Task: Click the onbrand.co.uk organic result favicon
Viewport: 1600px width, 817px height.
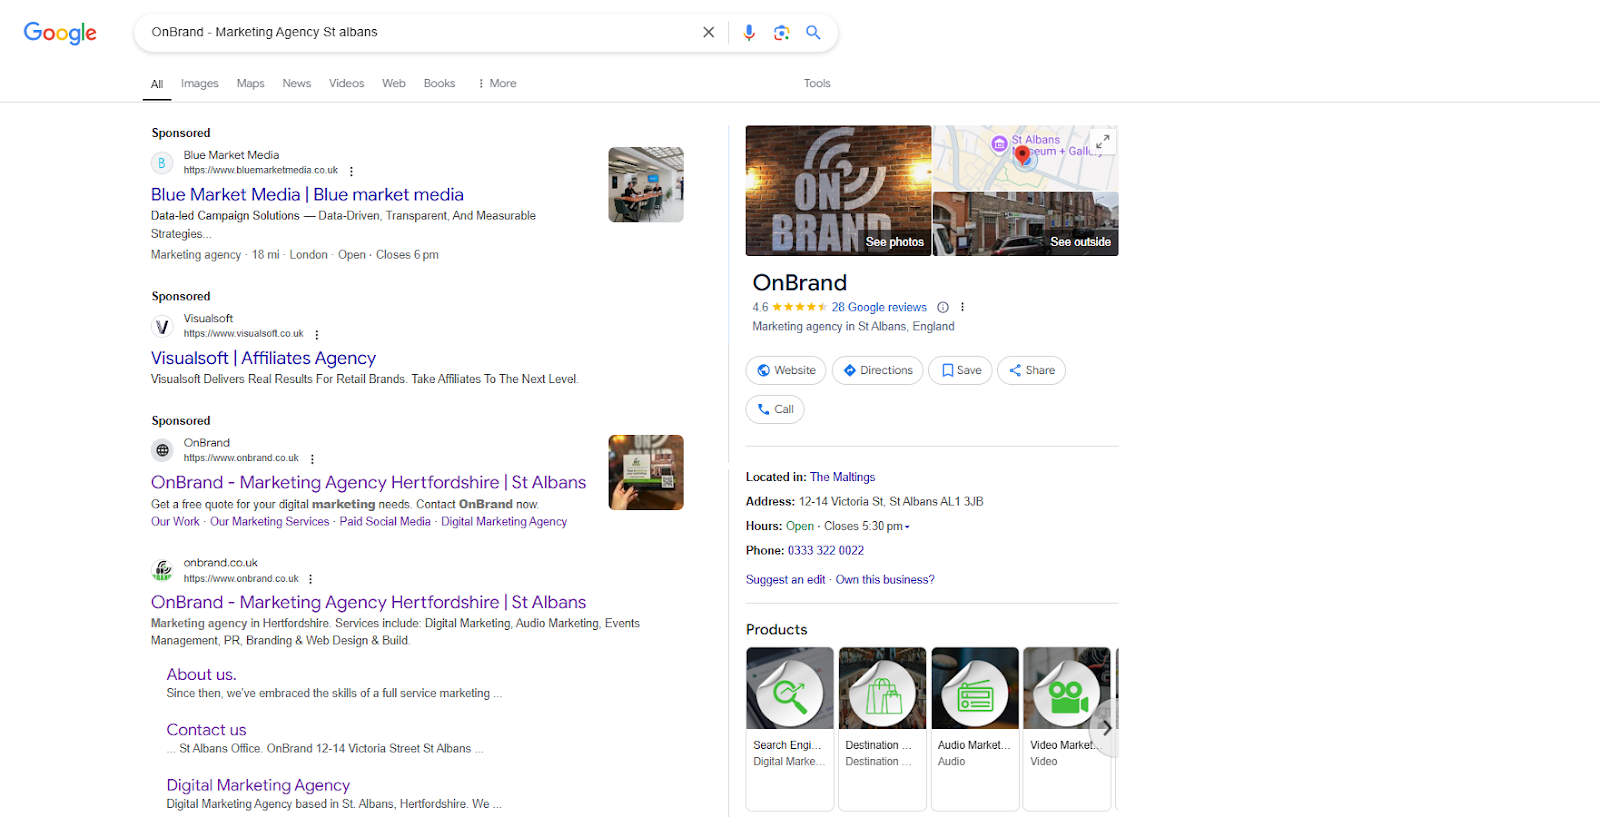Action: click(162, 570)
